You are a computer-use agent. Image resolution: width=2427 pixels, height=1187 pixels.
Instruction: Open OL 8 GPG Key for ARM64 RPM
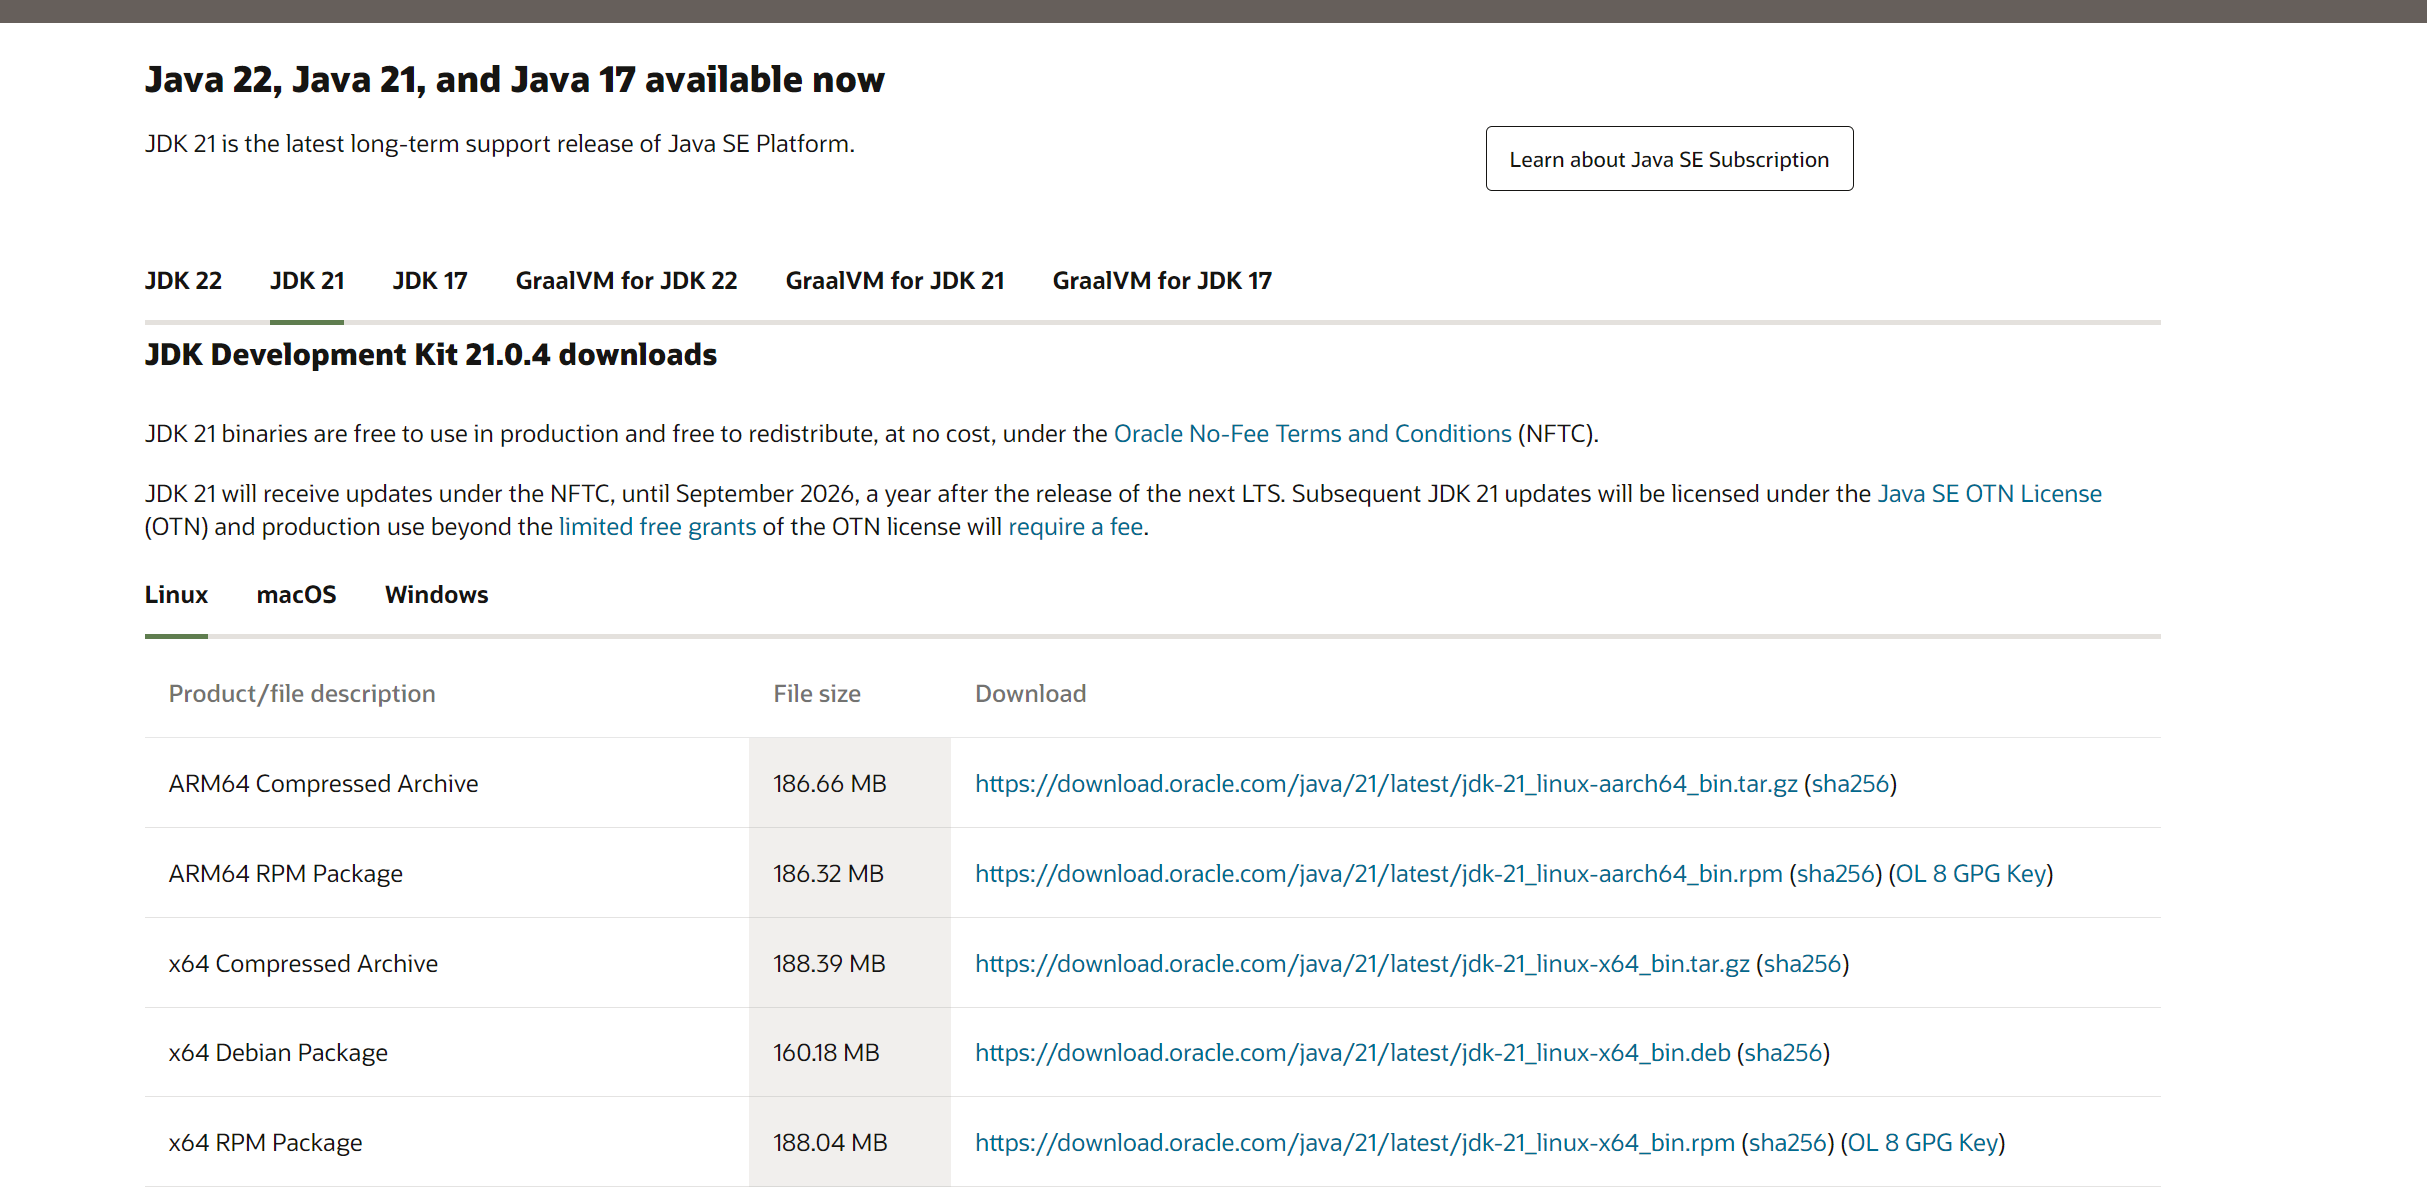pos(1970,874)
